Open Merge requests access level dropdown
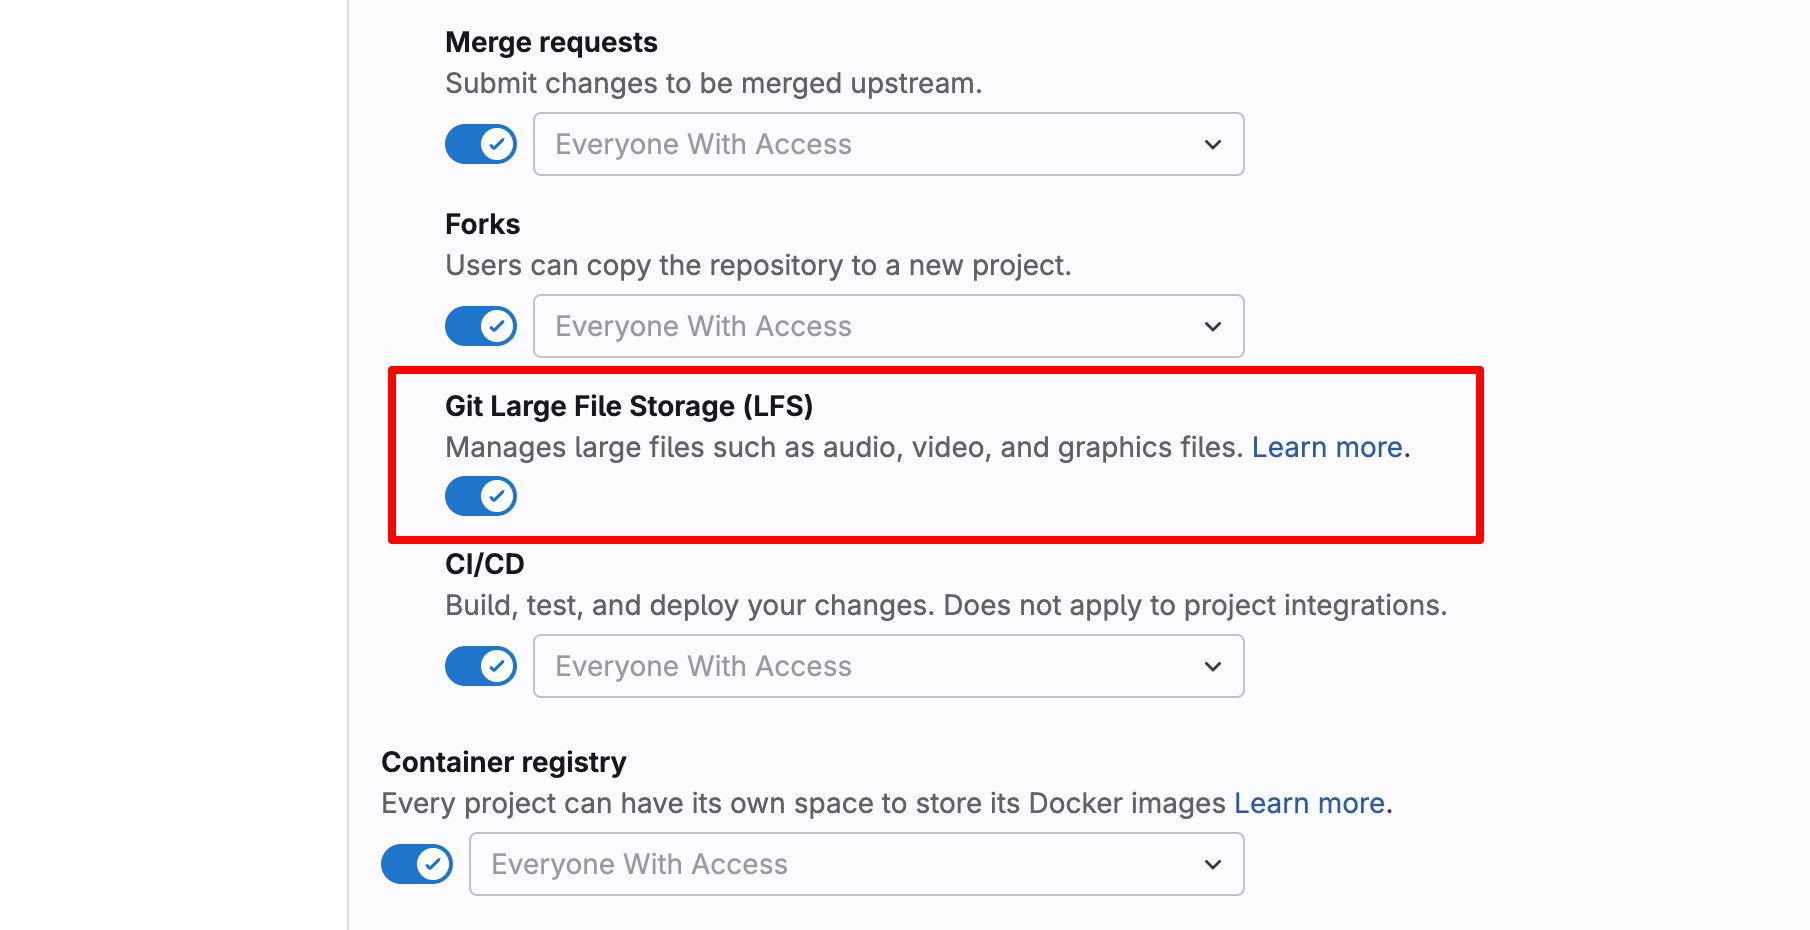1810x930 pixels. [888, 144]
